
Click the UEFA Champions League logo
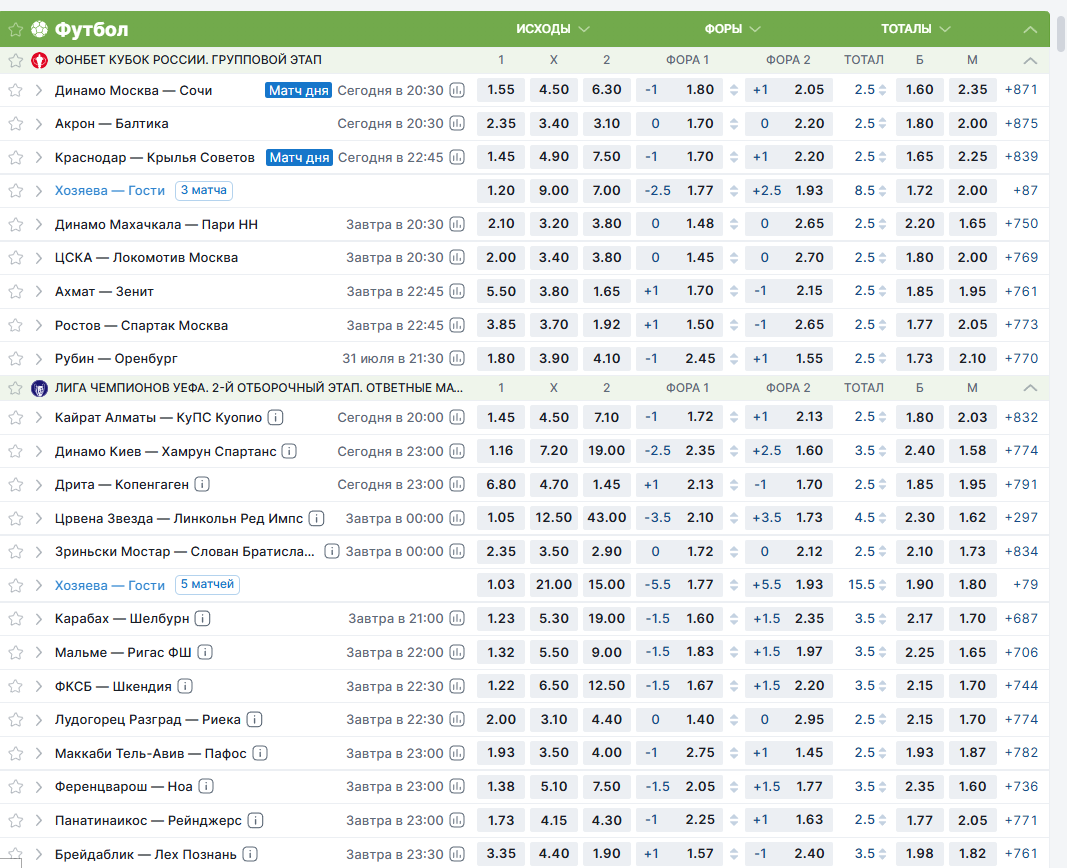(x=39, y=388)
